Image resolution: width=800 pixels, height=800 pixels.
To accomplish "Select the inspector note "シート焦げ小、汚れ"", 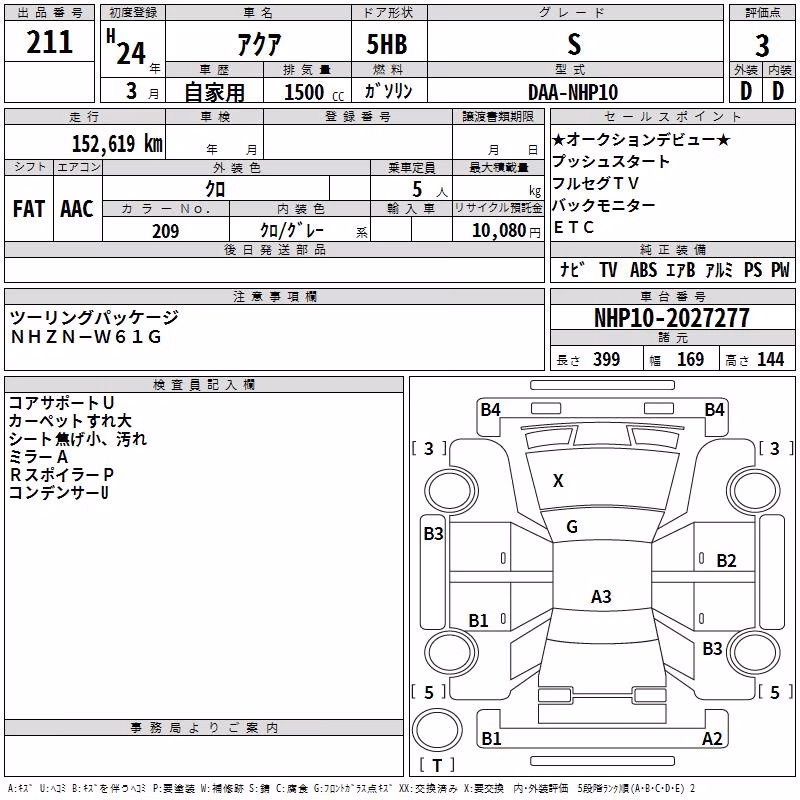I will pos(78,439).
